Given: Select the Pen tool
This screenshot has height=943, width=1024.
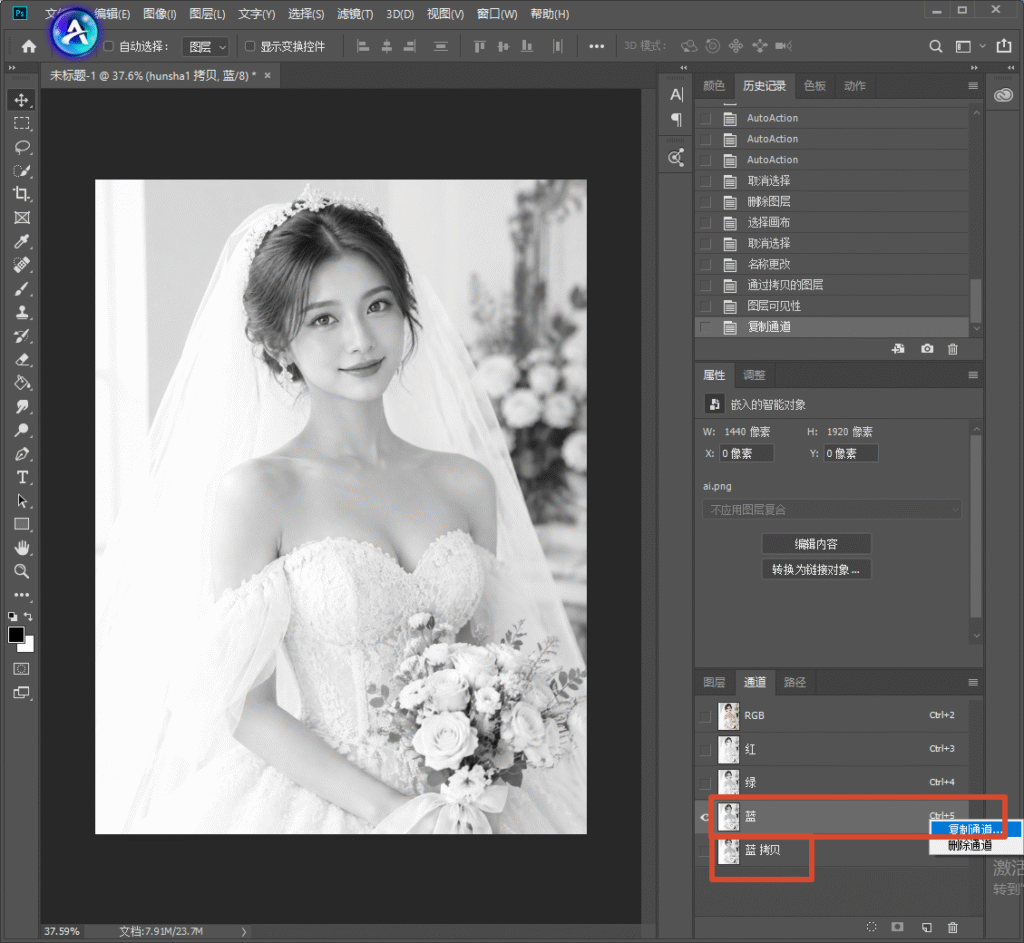Looking at the screenshot, I should 22,454.
